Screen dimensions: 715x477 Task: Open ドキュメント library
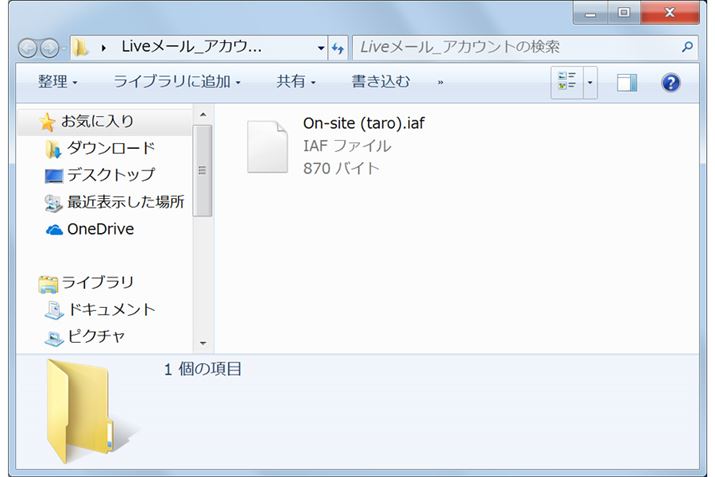(112, 310)
